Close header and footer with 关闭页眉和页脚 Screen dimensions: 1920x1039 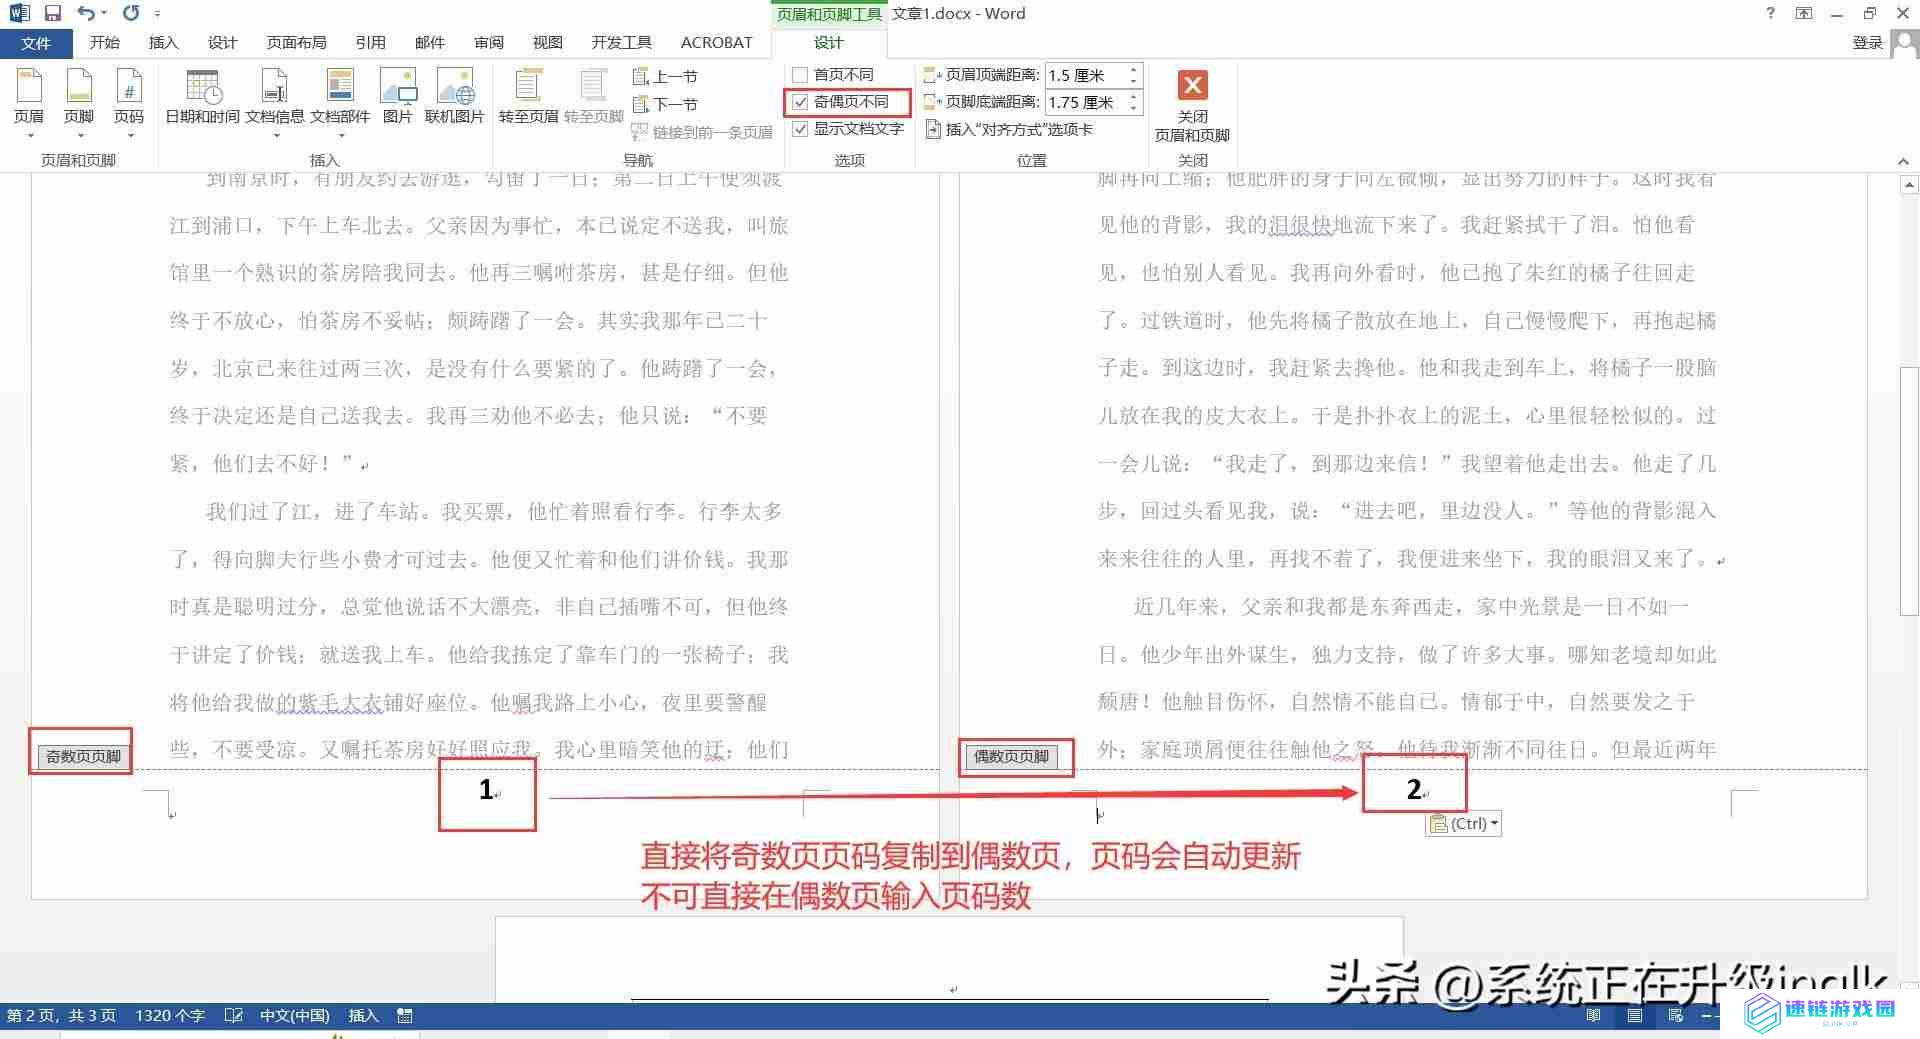click(1192, 107)
